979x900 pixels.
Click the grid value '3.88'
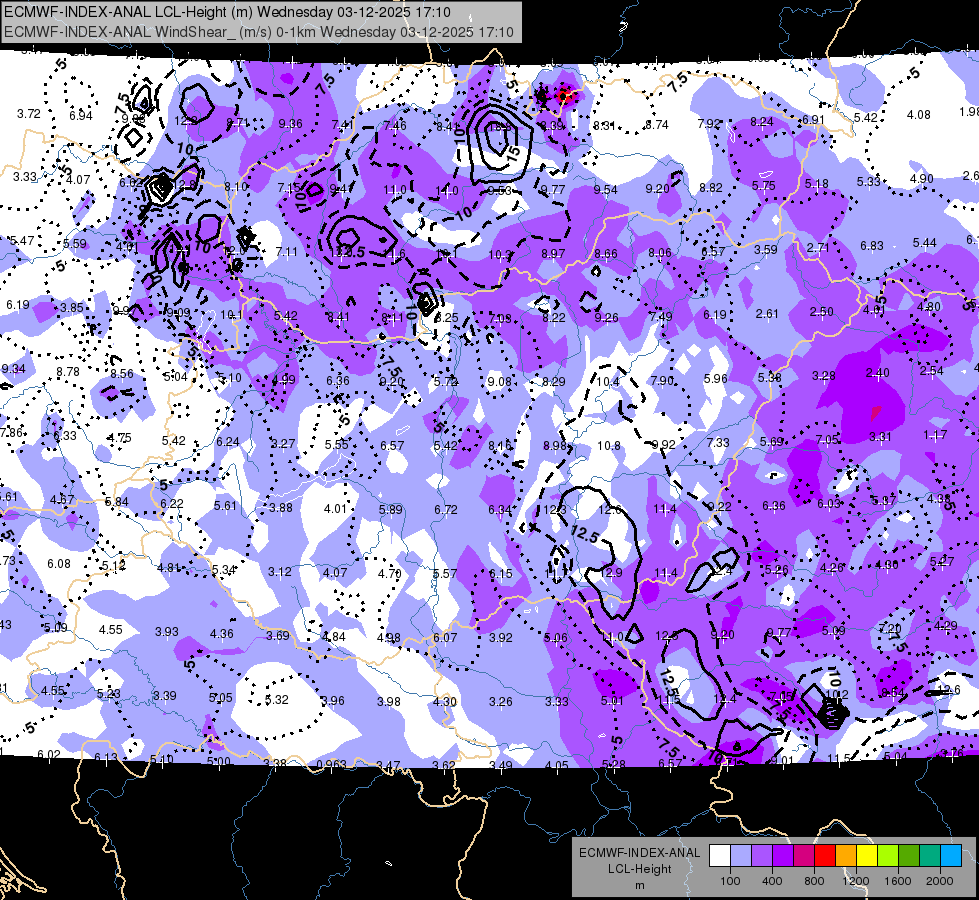[280, 508]
